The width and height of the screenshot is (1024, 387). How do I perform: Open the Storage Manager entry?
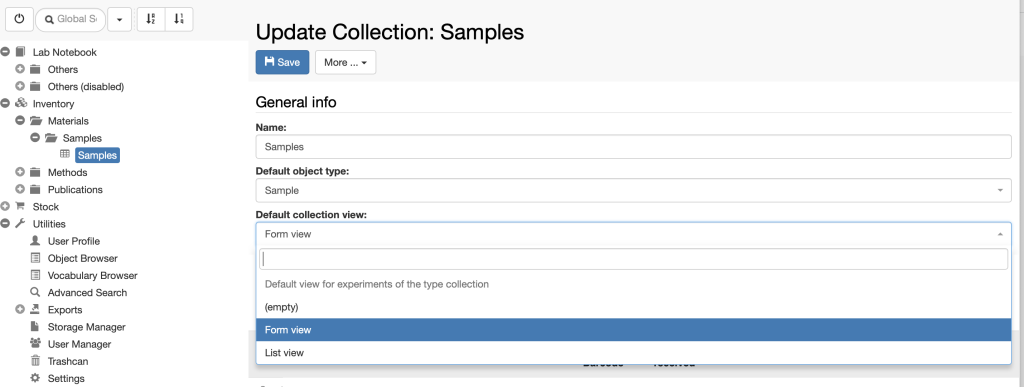[x=78, y=327]
